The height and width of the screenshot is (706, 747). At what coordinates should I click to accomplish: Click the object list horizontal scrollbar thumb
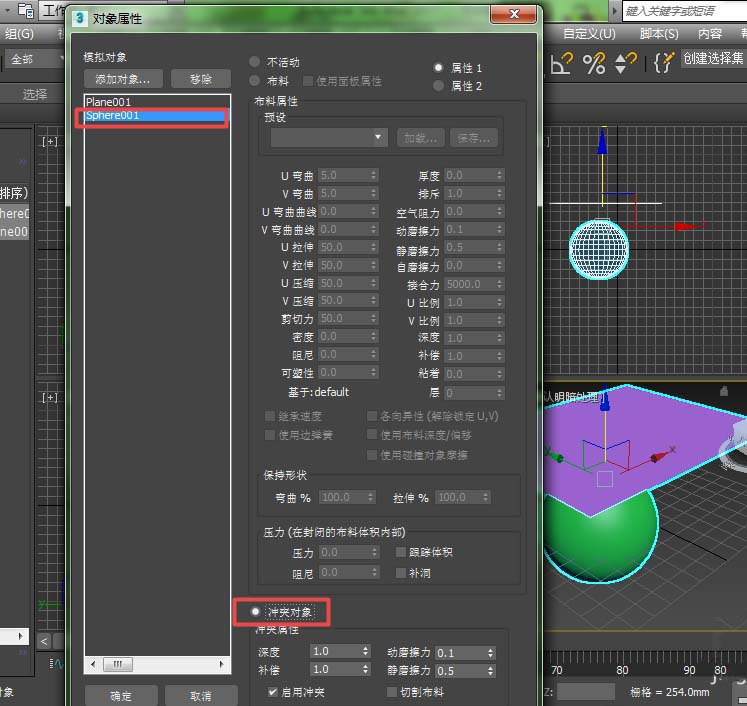(x=118, y=664)
